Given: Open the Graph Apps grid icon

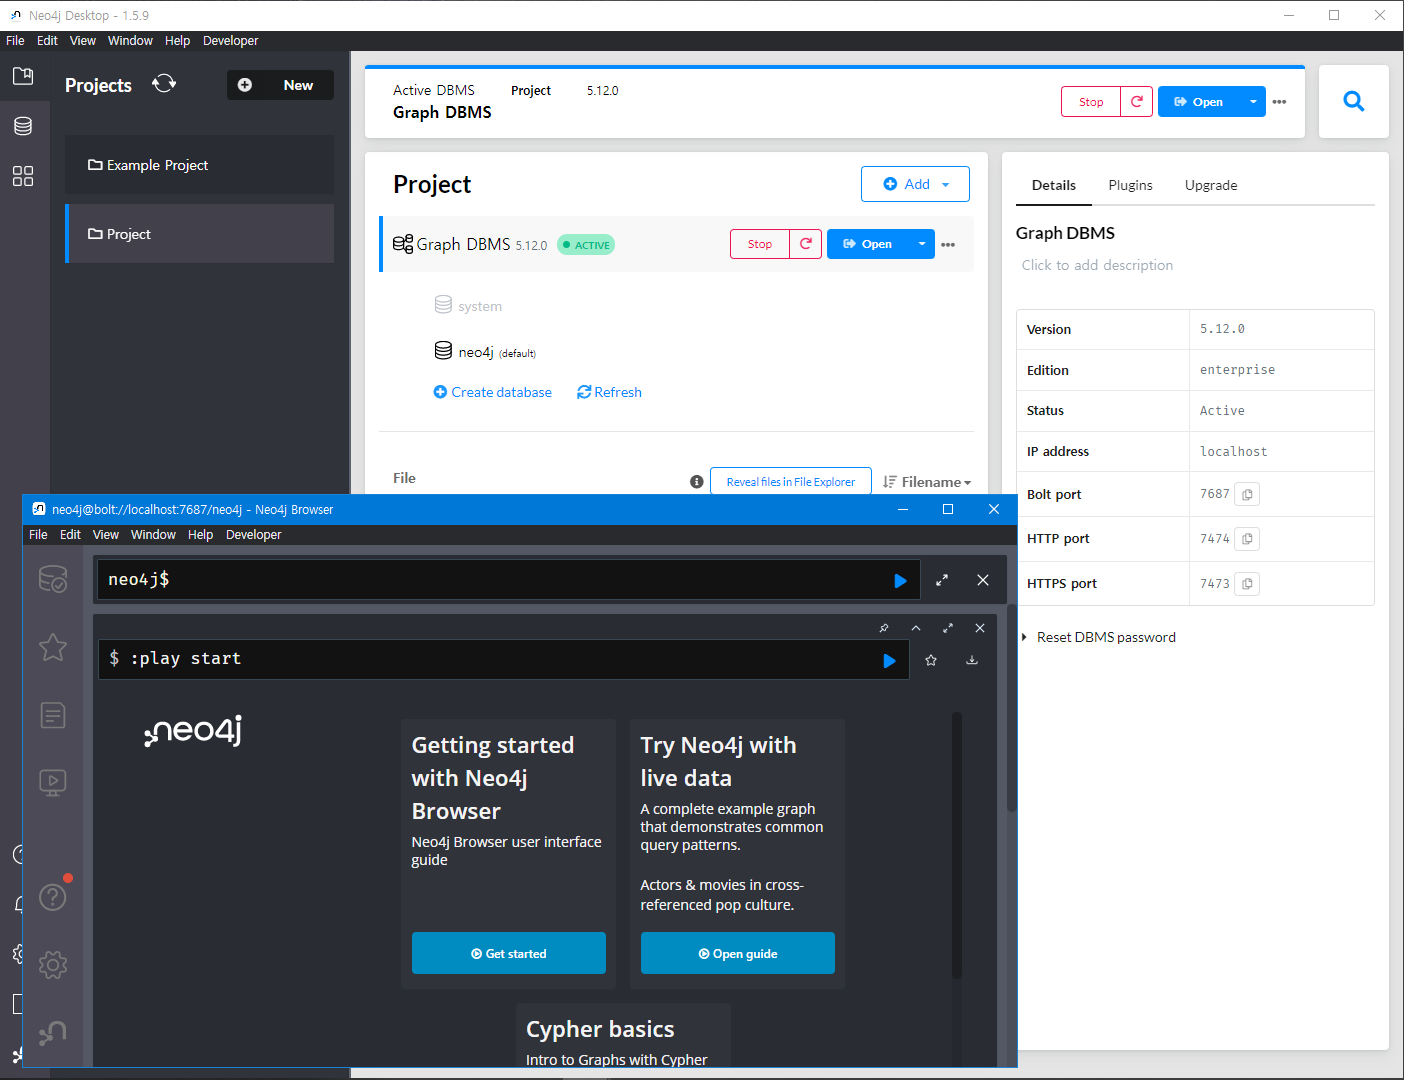Looking at the screenshot, I should [23, 176].
